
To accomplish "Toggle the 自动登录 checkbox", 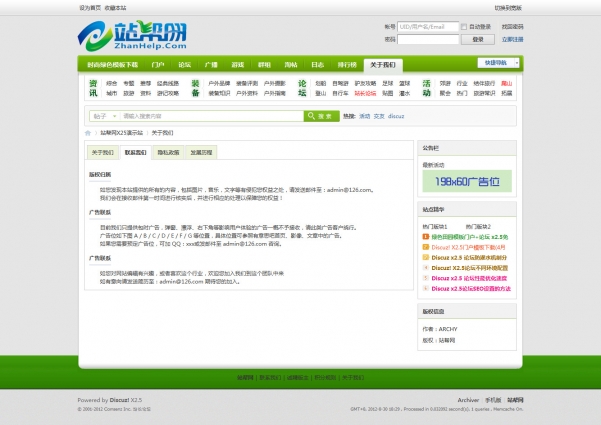I will click(463, 27).
